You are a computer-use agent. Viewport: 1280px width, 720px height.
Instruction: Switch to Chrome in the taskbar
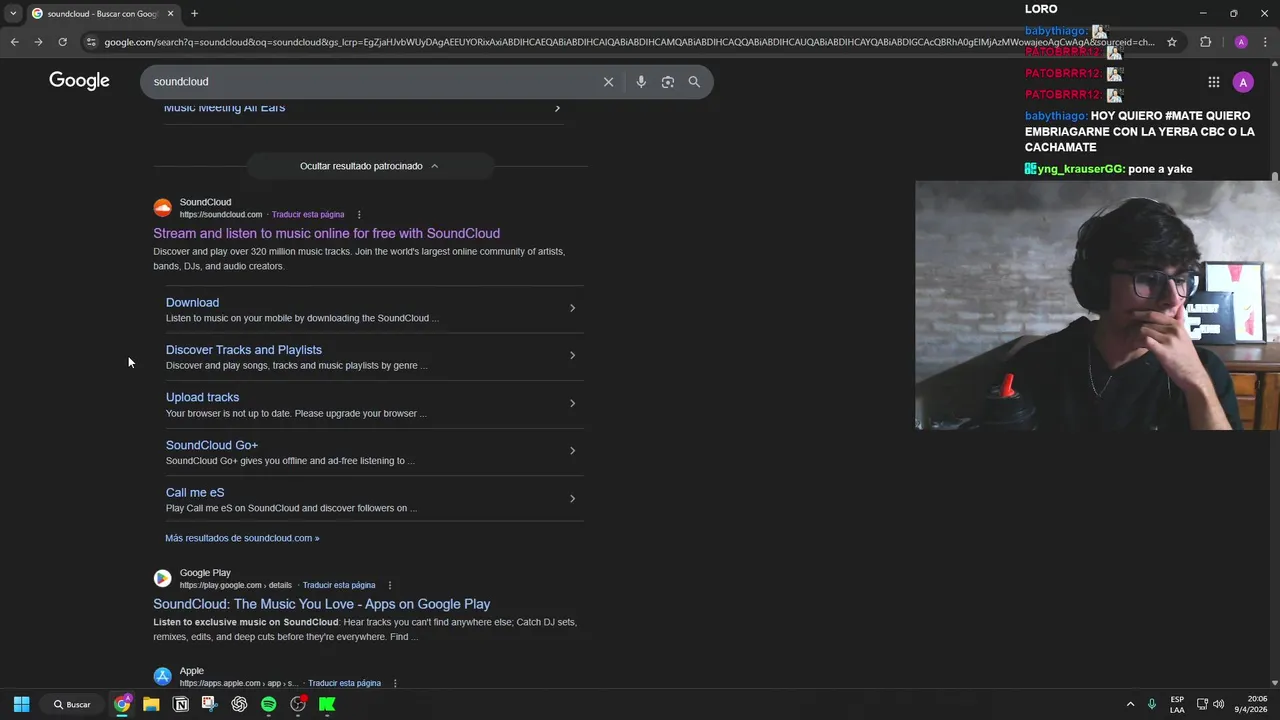[122, 704]
